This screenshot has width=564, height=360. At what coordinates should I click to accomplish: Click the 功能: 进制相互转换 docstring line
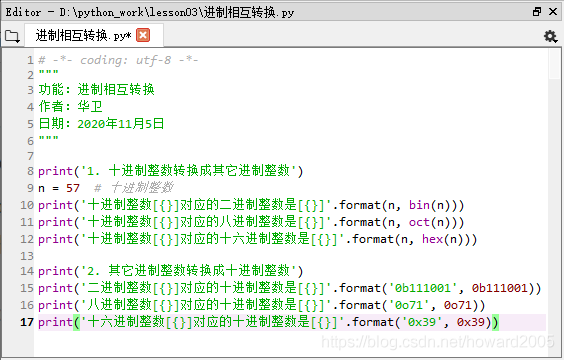click(x=96, y=89)
